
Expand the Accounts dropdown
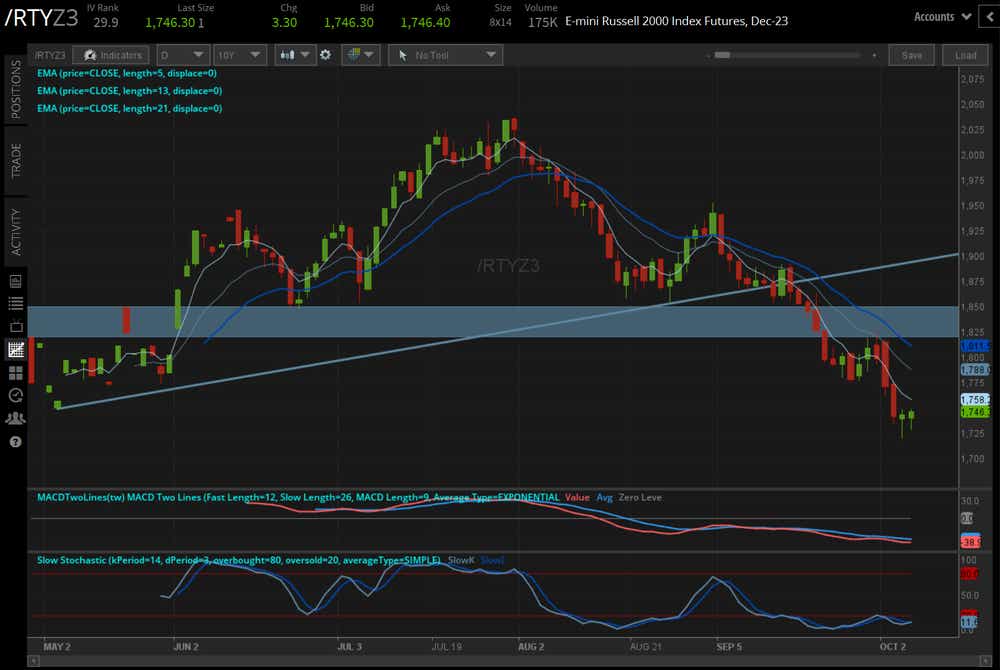coord(942,17)
